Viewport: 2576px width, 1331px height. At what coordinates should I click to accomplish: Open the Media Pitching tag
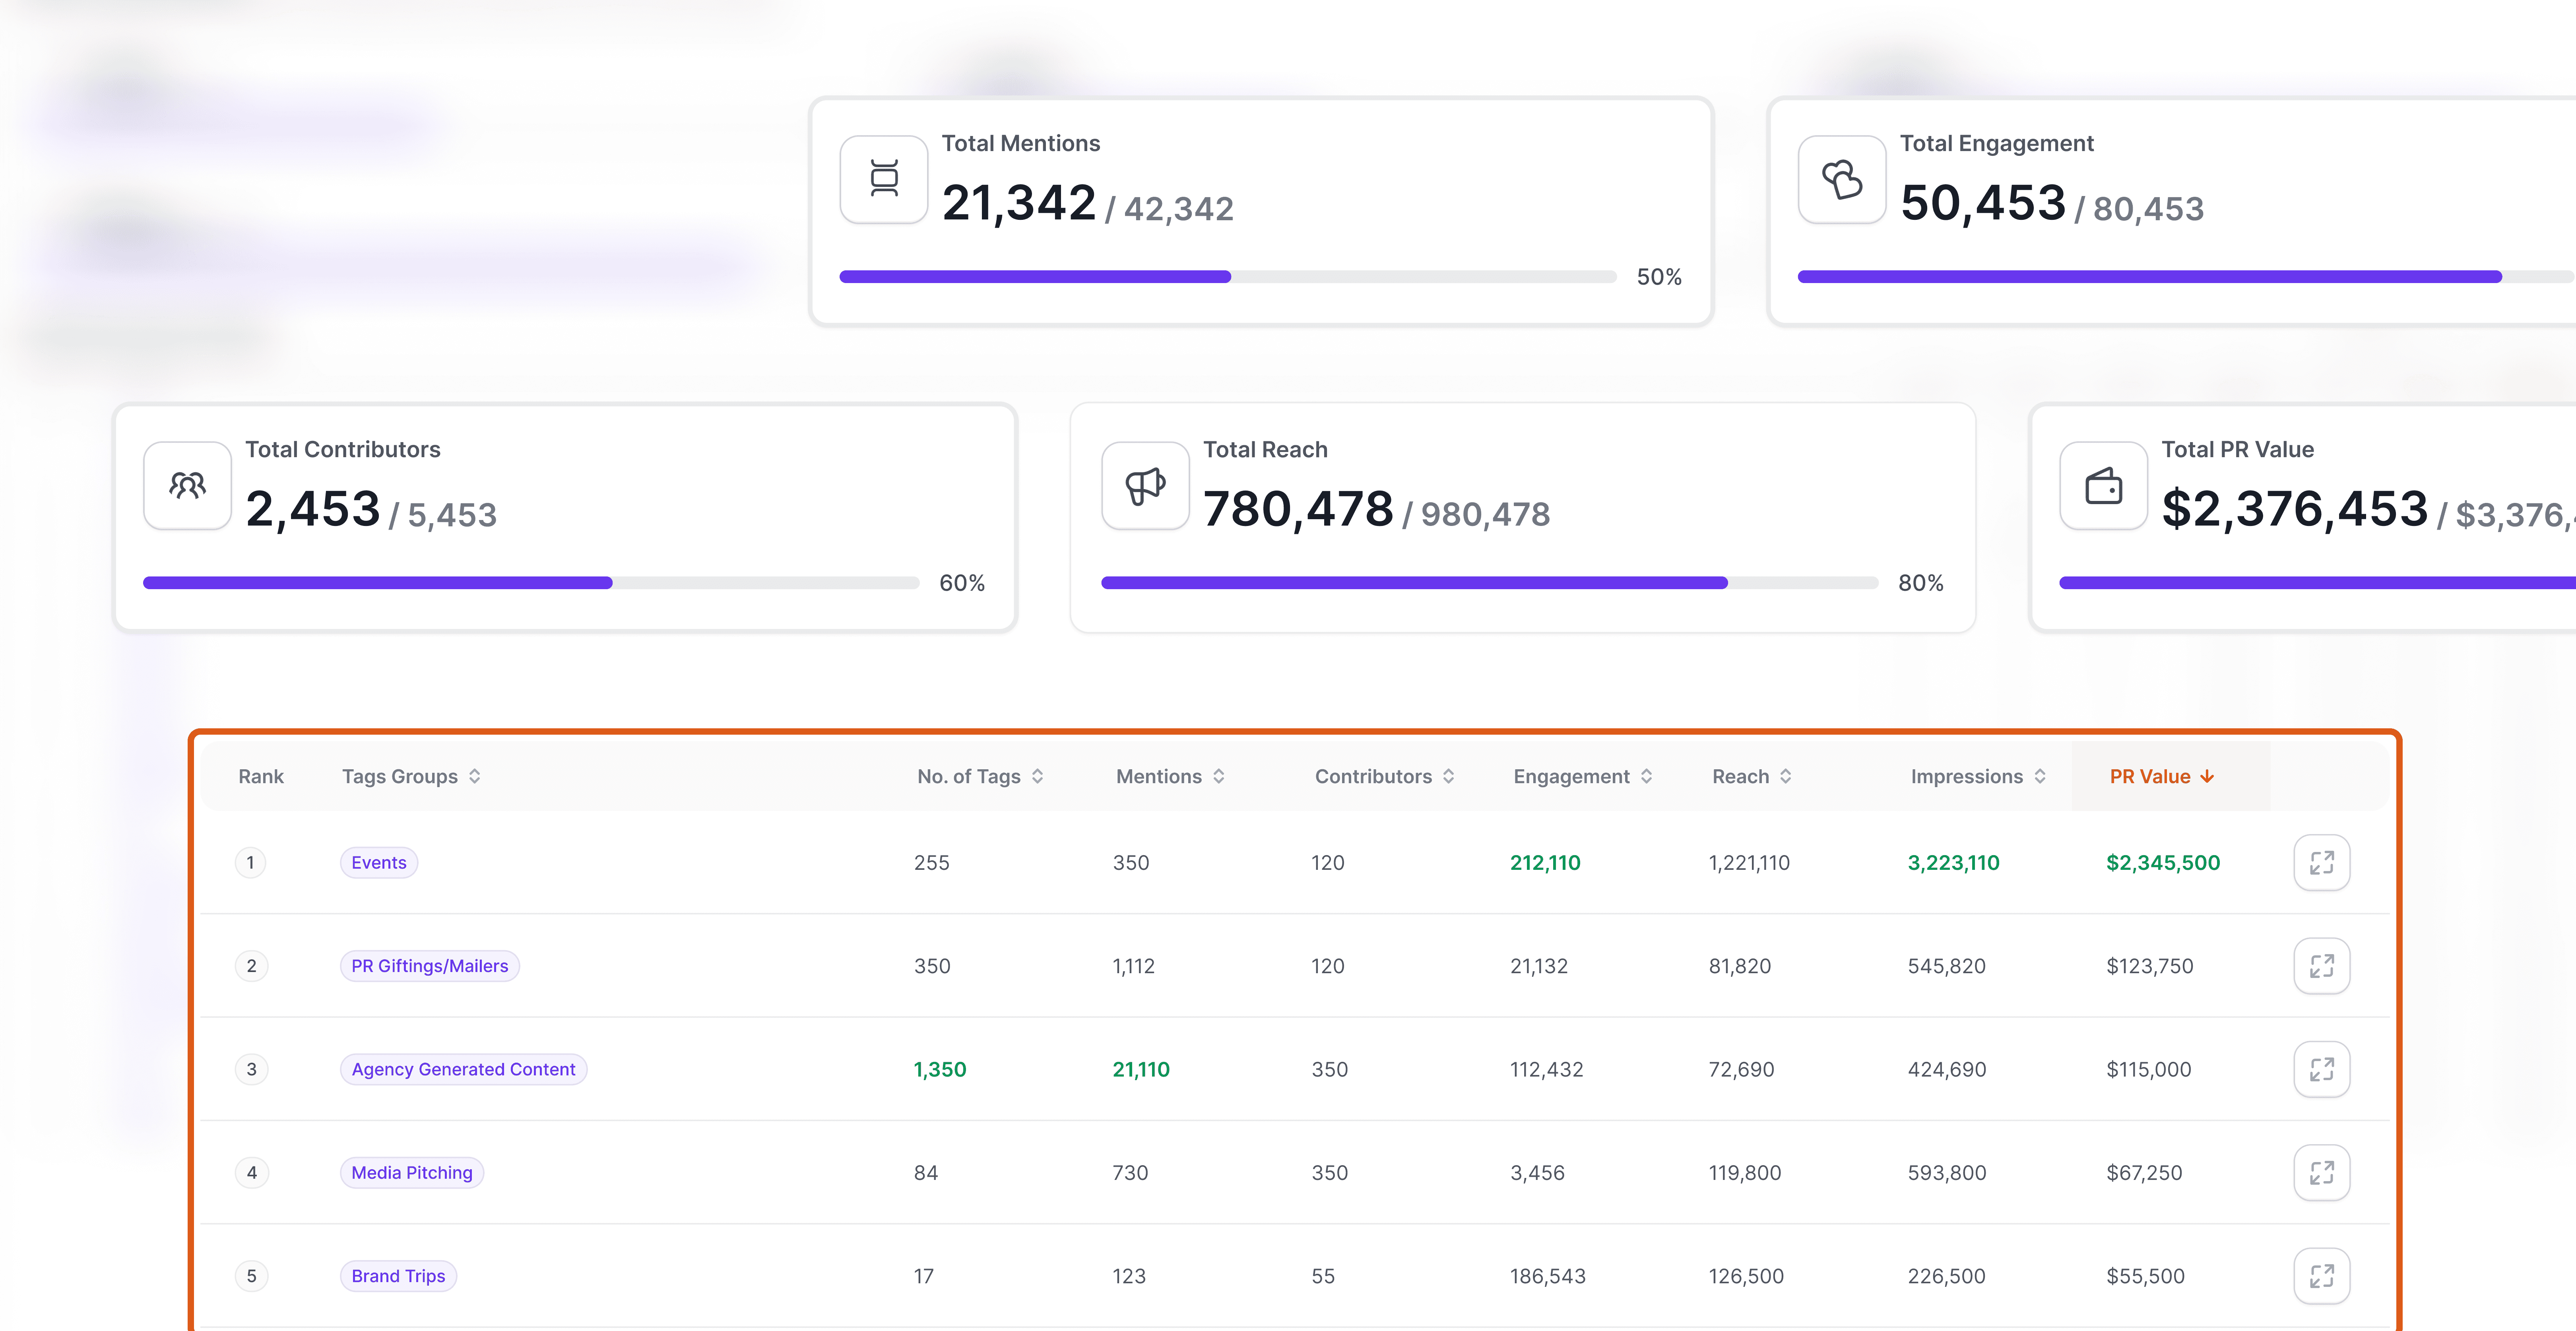(x=411, y=1172)
